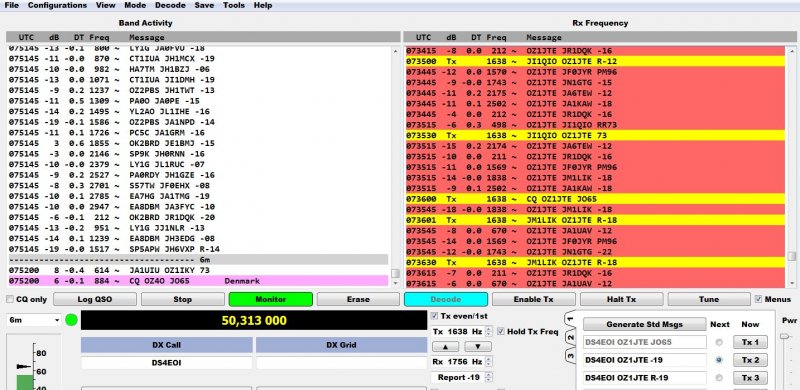Select the yellow row JI1QIO OZ1JTE R-12
The height and width of the screenshot is (390, 800).
tap(595, 61)
